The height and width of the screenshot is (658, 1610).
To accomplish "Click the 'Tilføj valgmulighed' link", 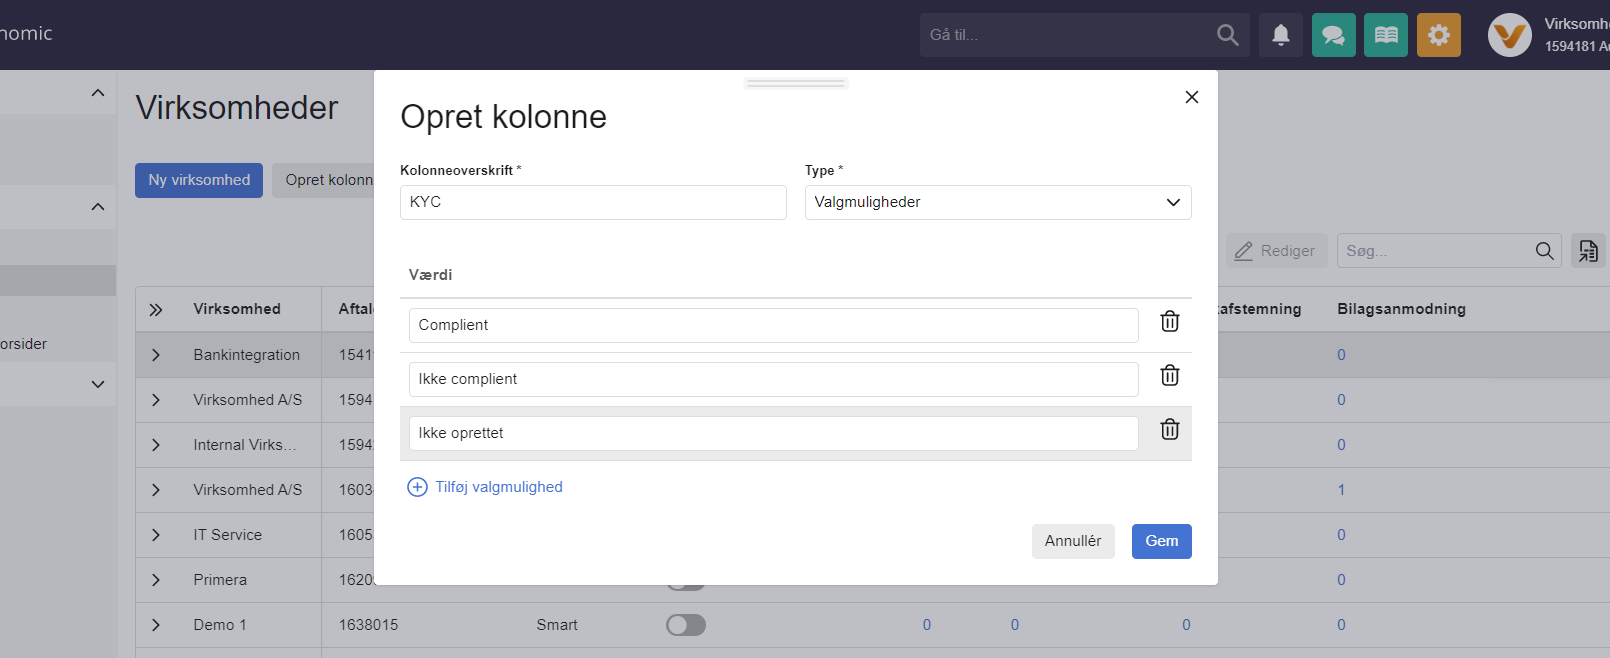I will [x=498, y=487].
